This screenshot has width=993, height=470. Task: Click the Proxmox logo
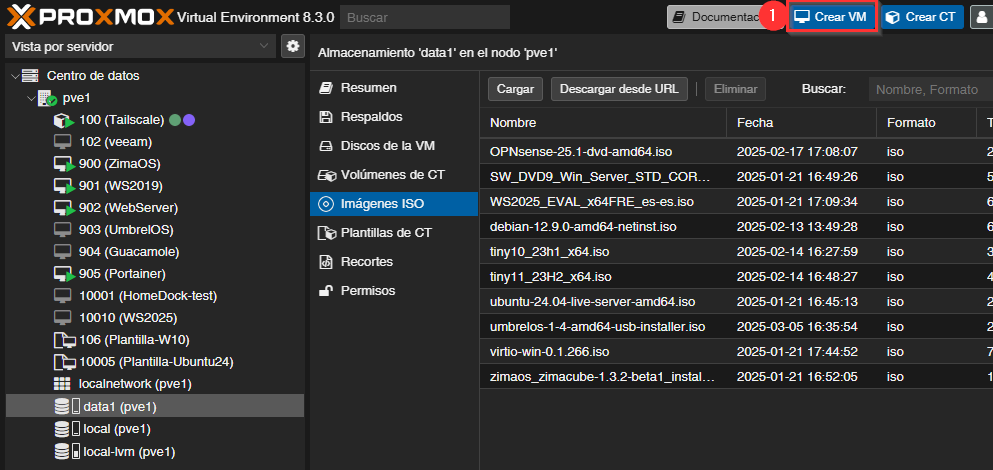pos(90,16)
